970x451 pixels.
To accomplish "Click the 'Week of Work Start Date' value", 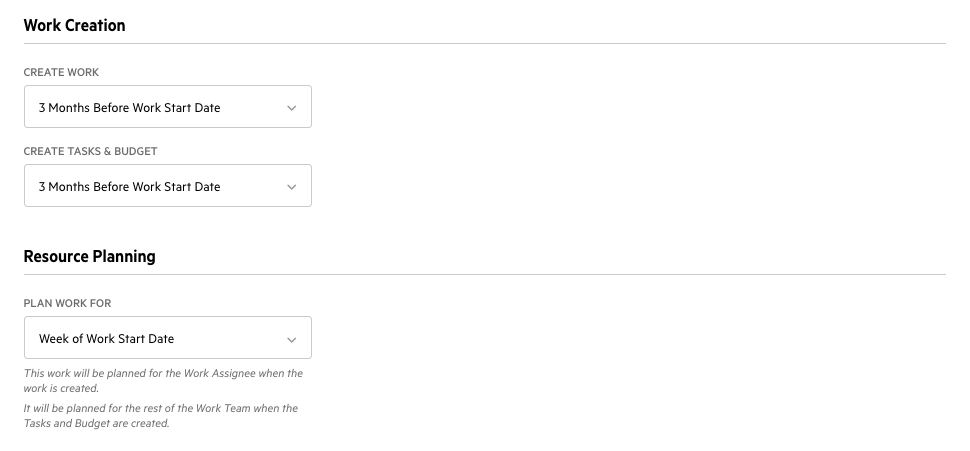I will (106, 338).
